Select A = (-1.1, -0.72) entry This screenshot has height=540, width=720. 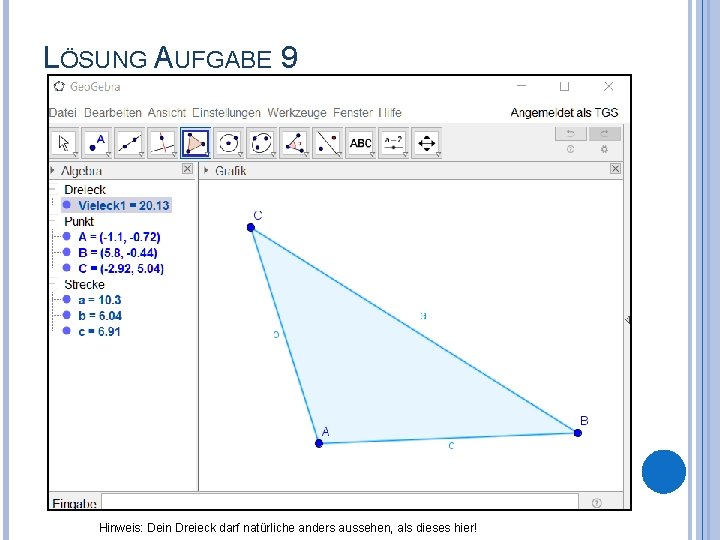(x=119, y=237)
